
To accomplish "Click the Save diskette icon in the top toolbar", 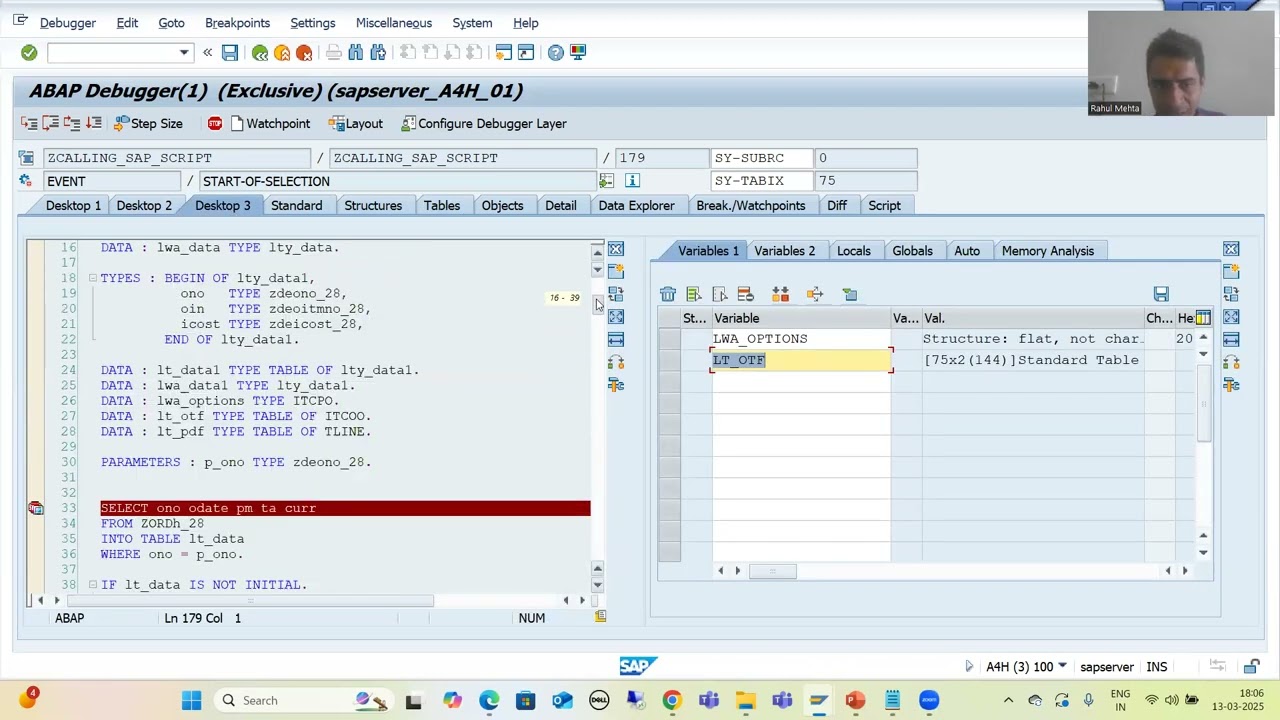I will (x=230, y=52).
